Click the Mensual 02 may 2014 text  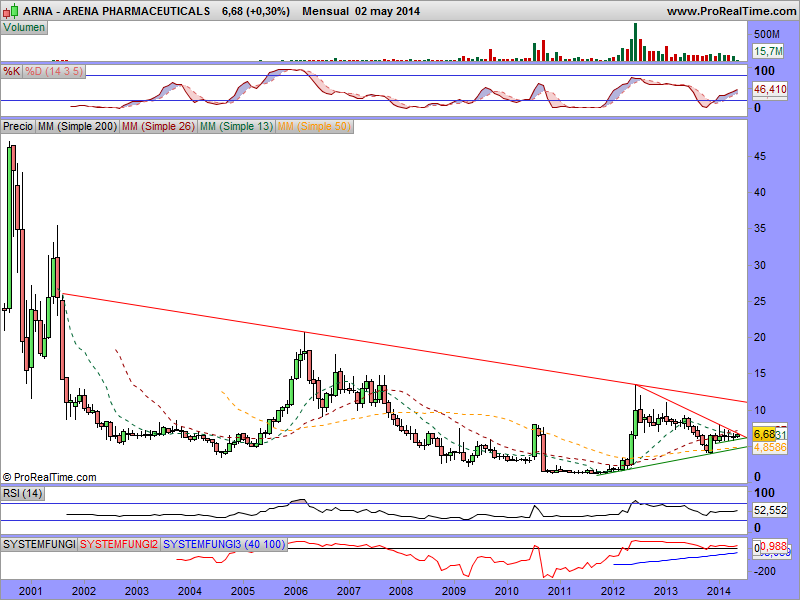coord(361,11)
